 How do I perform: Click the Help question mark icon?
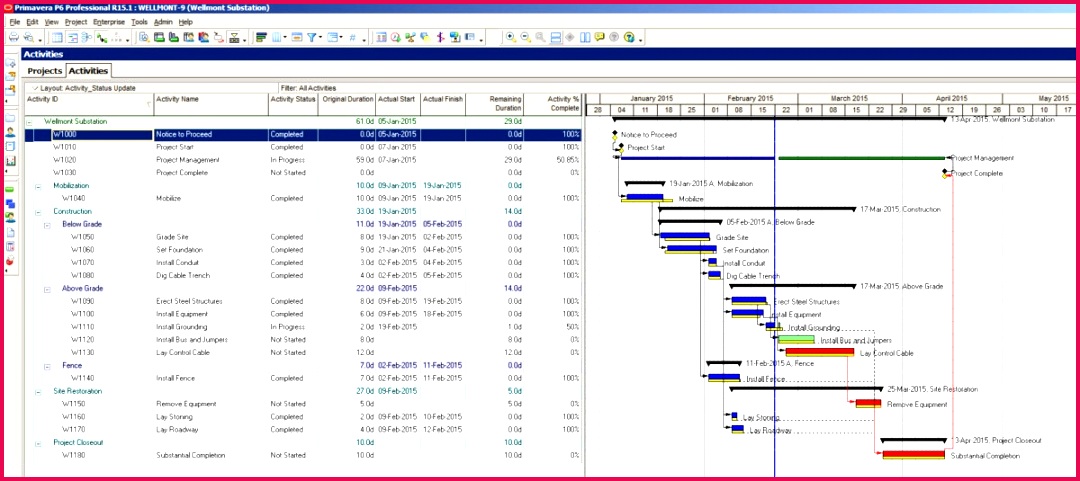[628, 37]
